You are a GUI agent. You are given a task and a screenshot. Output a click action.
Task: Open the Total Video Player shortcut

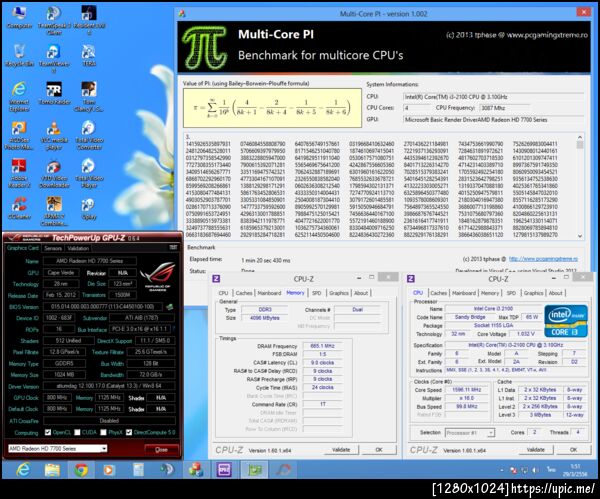89,173
